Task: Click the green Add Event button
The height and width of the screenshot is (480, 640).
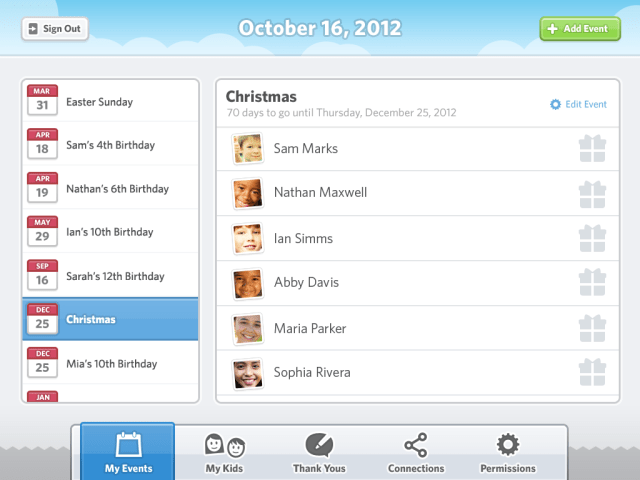Action: [580, 29]
